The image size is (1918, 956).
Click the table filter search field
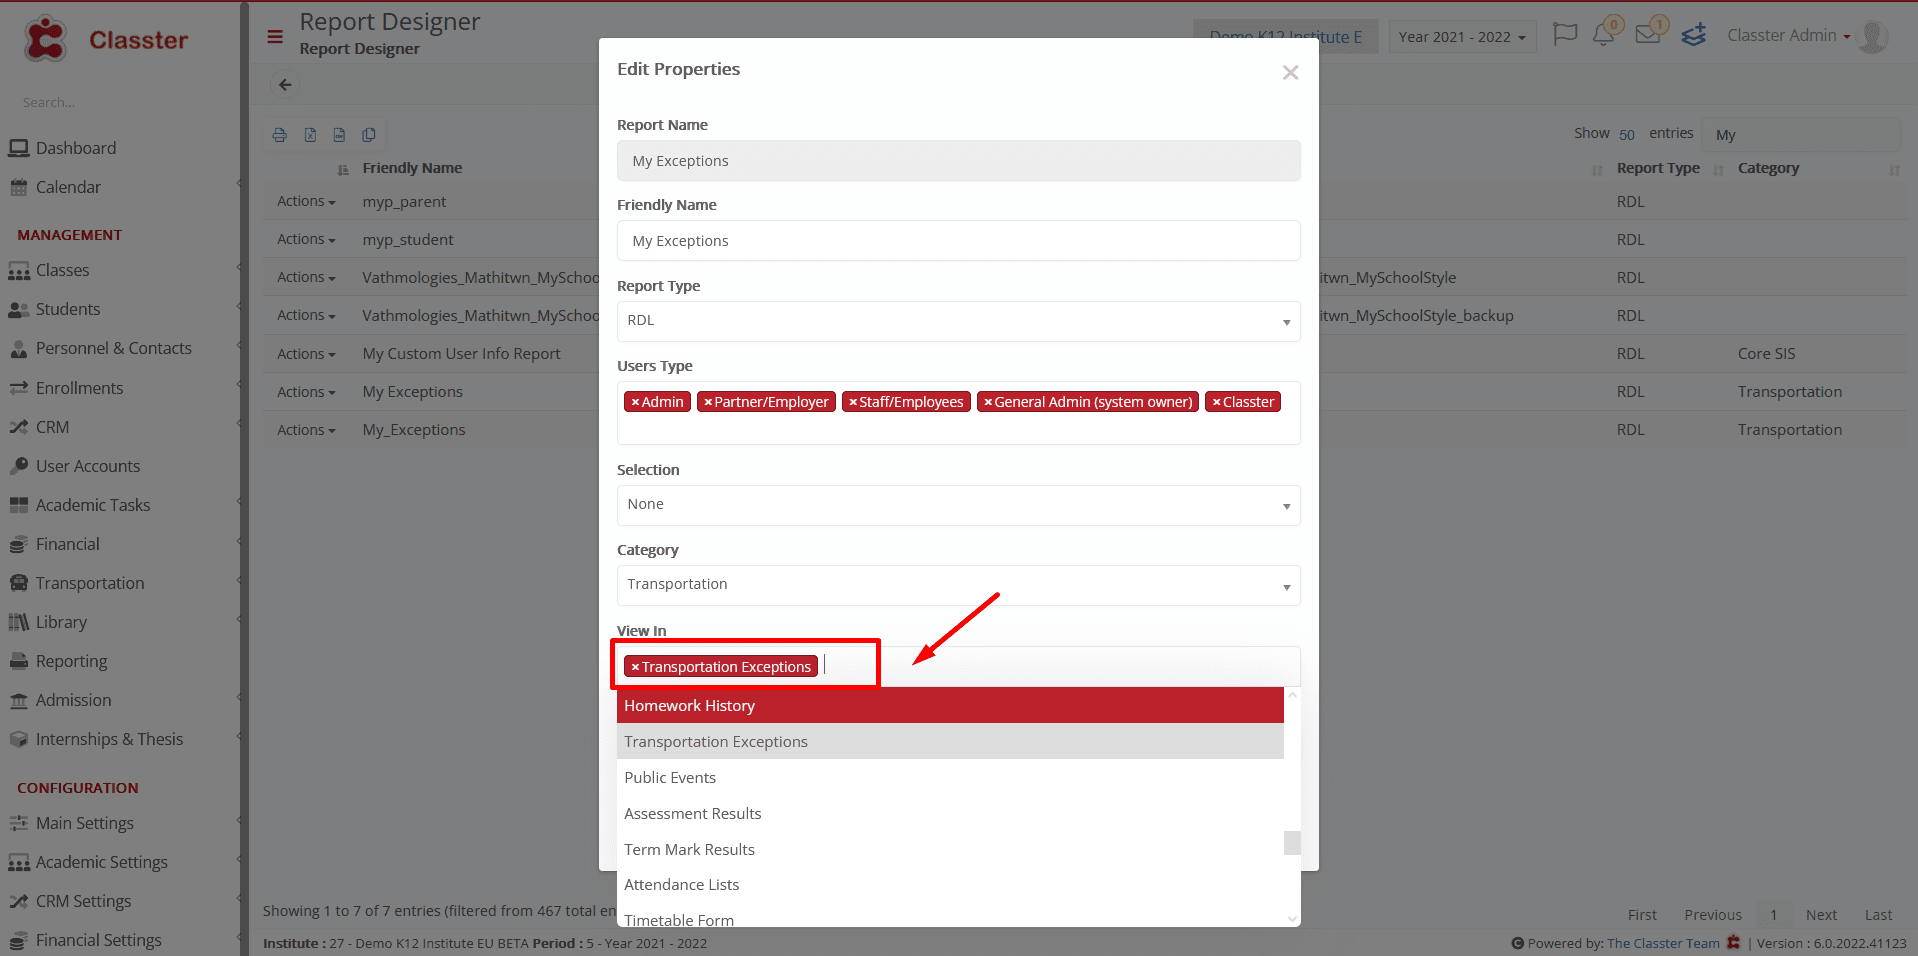click(1800, 135)
